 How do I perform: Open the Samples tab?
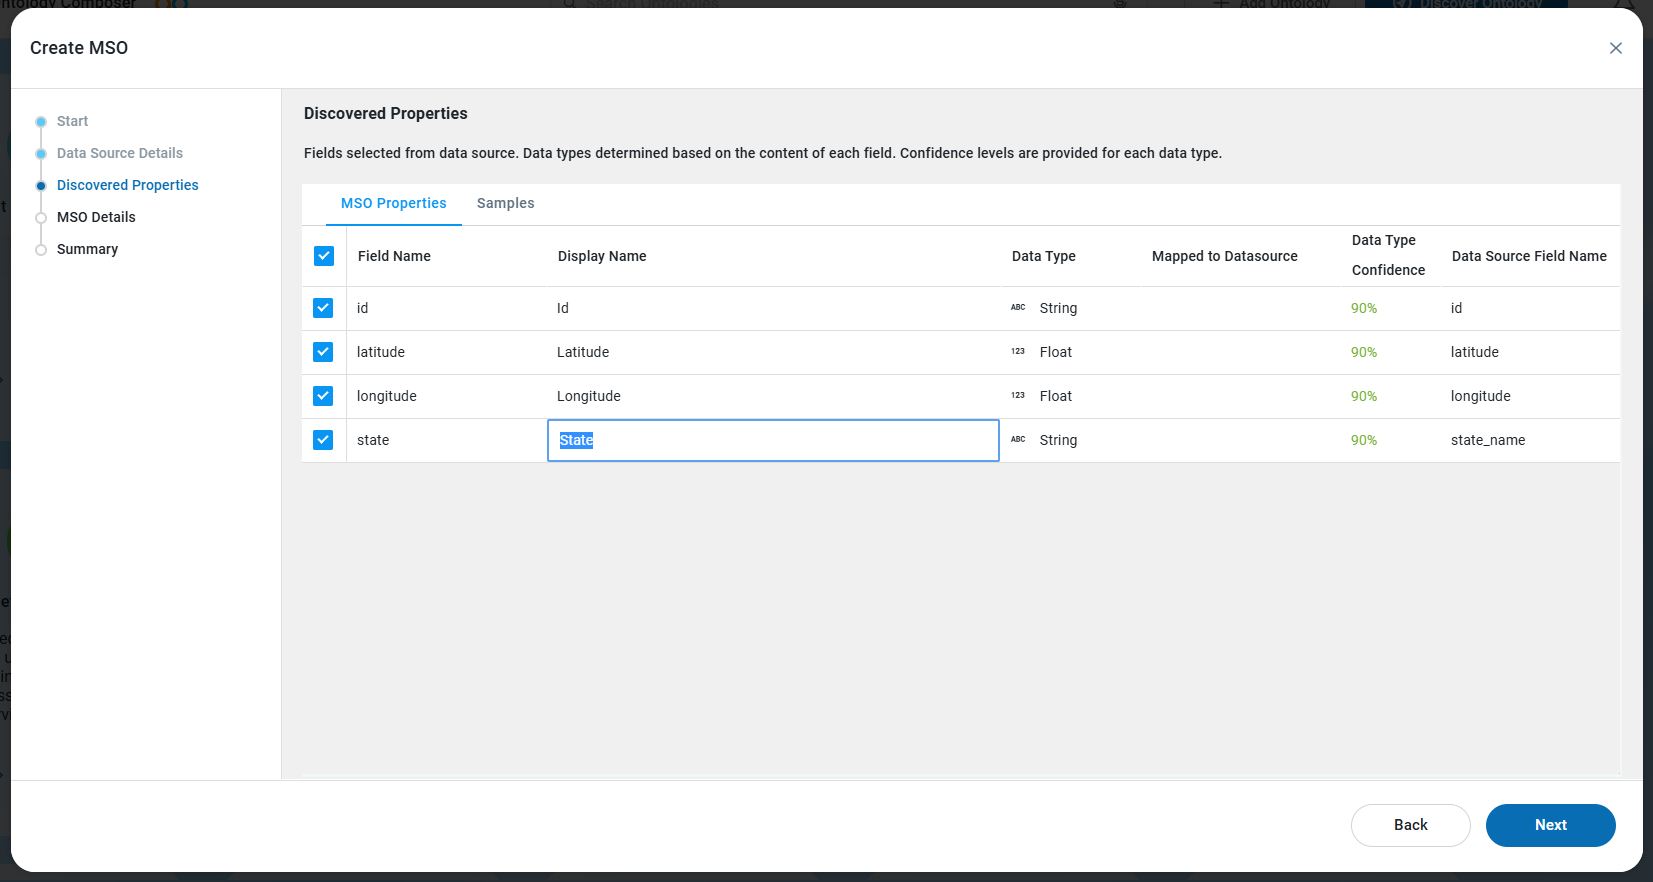tap(505, 203)
